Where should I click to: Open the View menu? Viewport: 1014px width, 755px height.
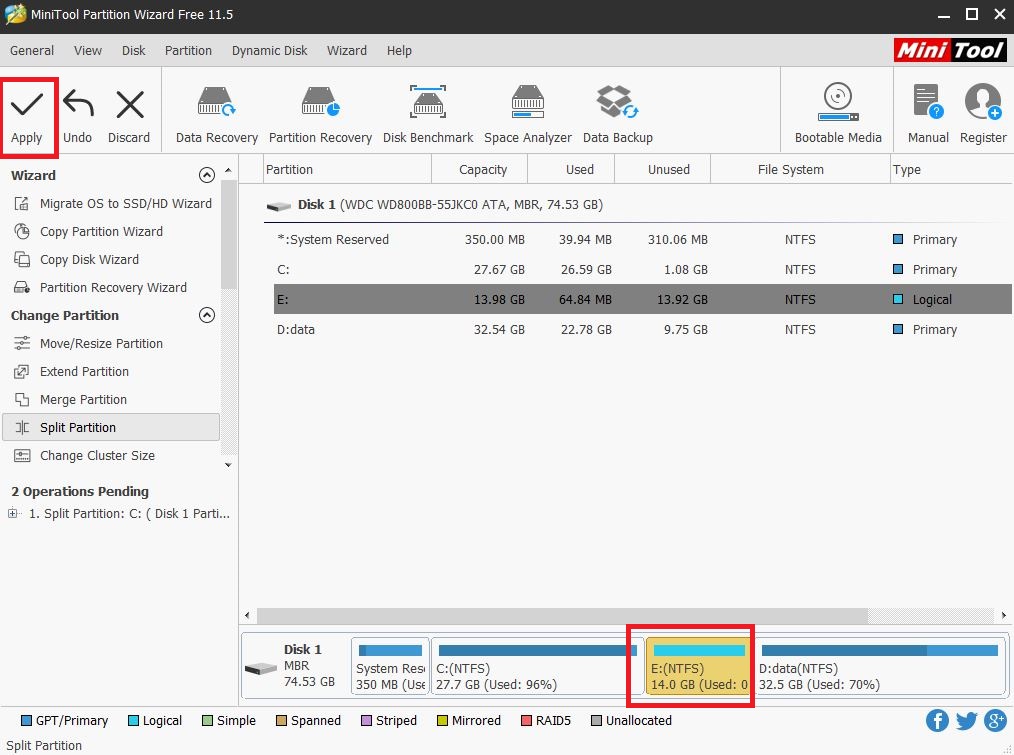click(87, 50)
